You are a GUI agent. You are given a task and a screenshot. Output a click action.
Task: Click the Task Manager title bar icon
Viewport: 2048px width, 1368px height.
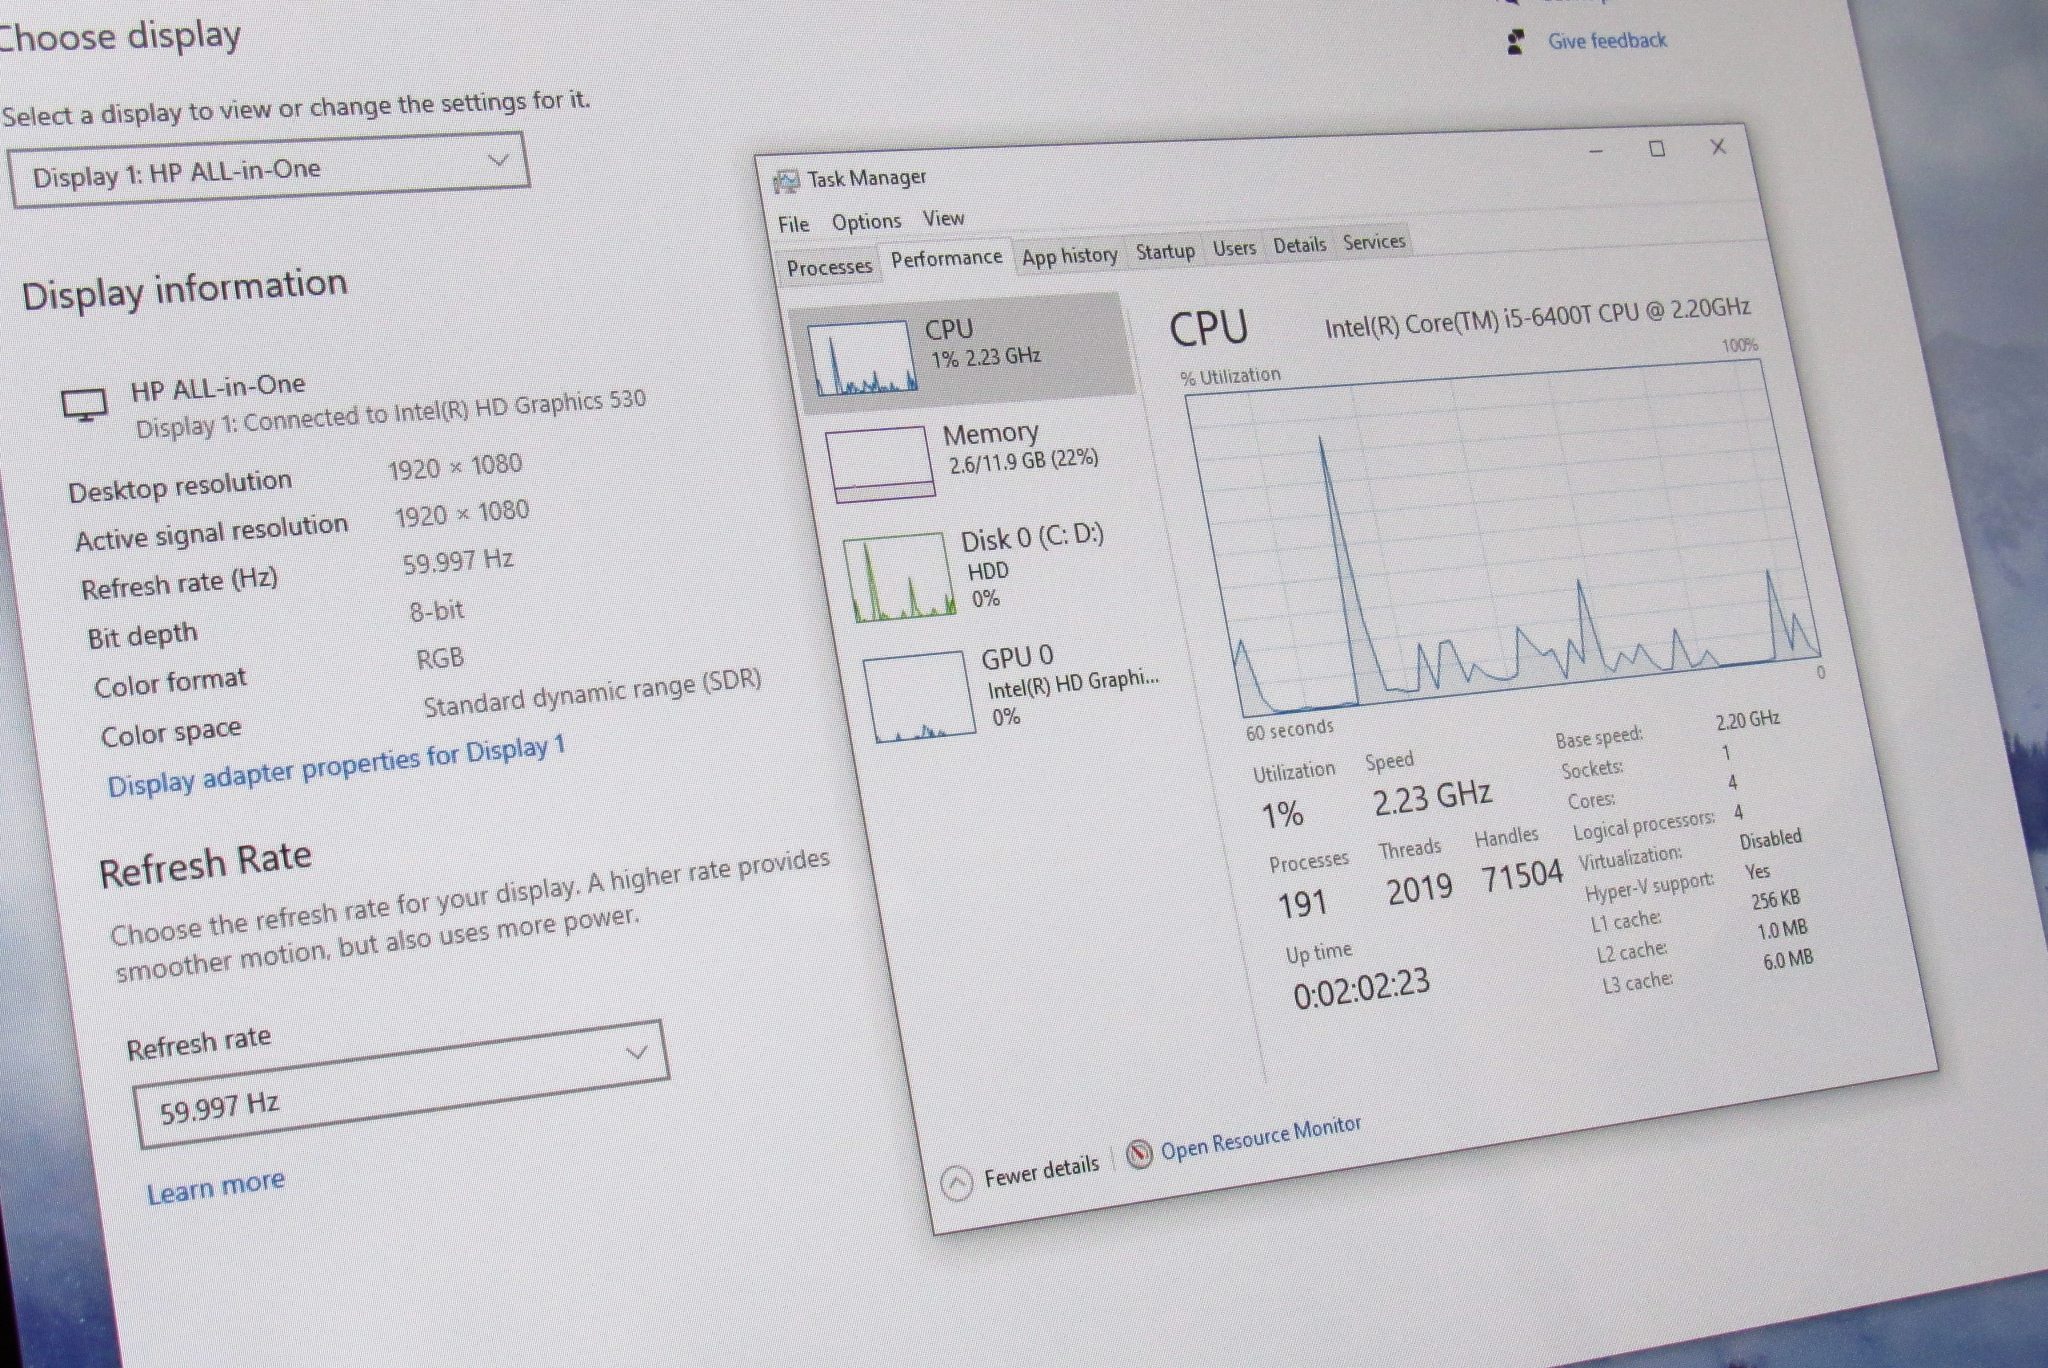786,182
